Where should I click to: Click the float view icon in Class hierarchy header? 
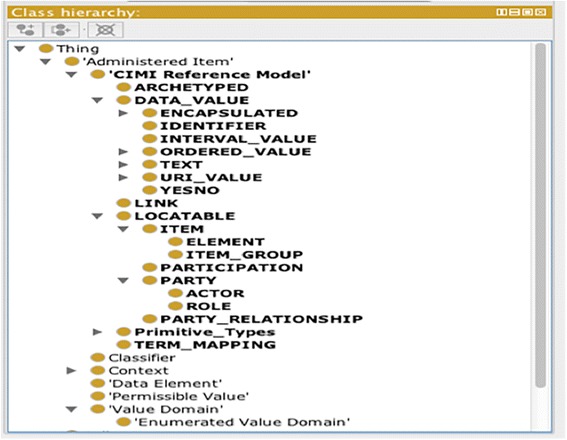[x=528, y=12]
